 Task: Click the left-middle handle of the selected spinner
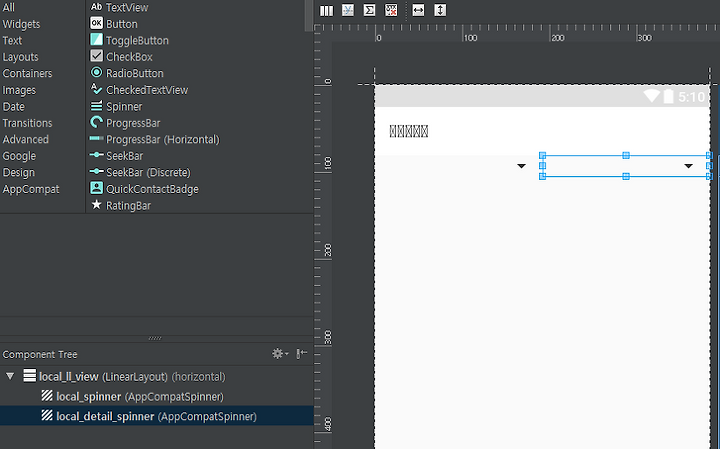coord(542,166)
